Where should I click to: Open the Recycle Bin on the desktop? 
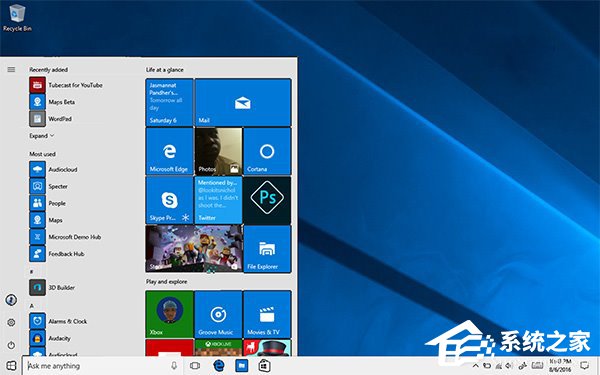(17, 18)
